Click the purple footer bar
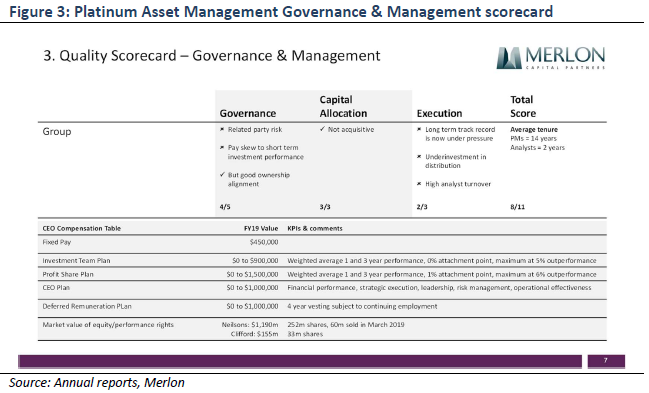The width and height of the screenshot is (649, 393). [x=300, y=361]
